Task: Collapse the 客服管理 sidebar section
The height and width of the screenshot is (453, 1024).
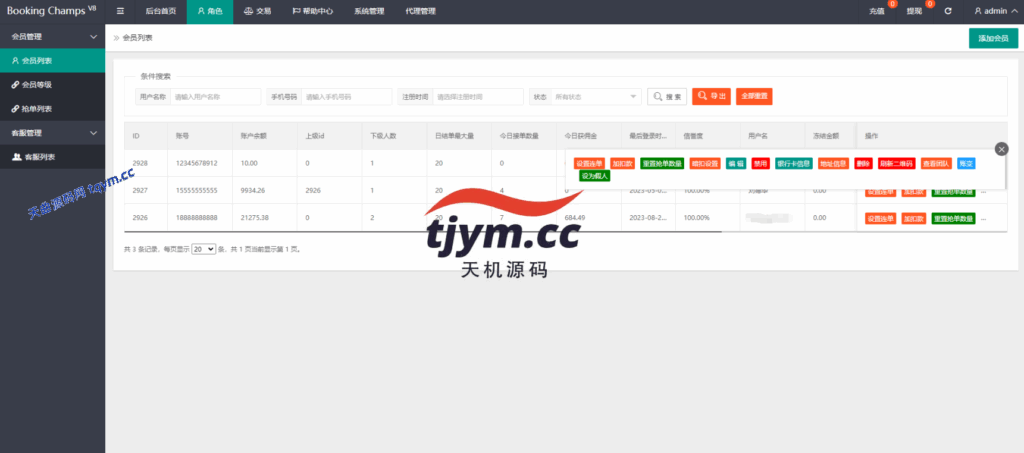Action: pos(52,133)
